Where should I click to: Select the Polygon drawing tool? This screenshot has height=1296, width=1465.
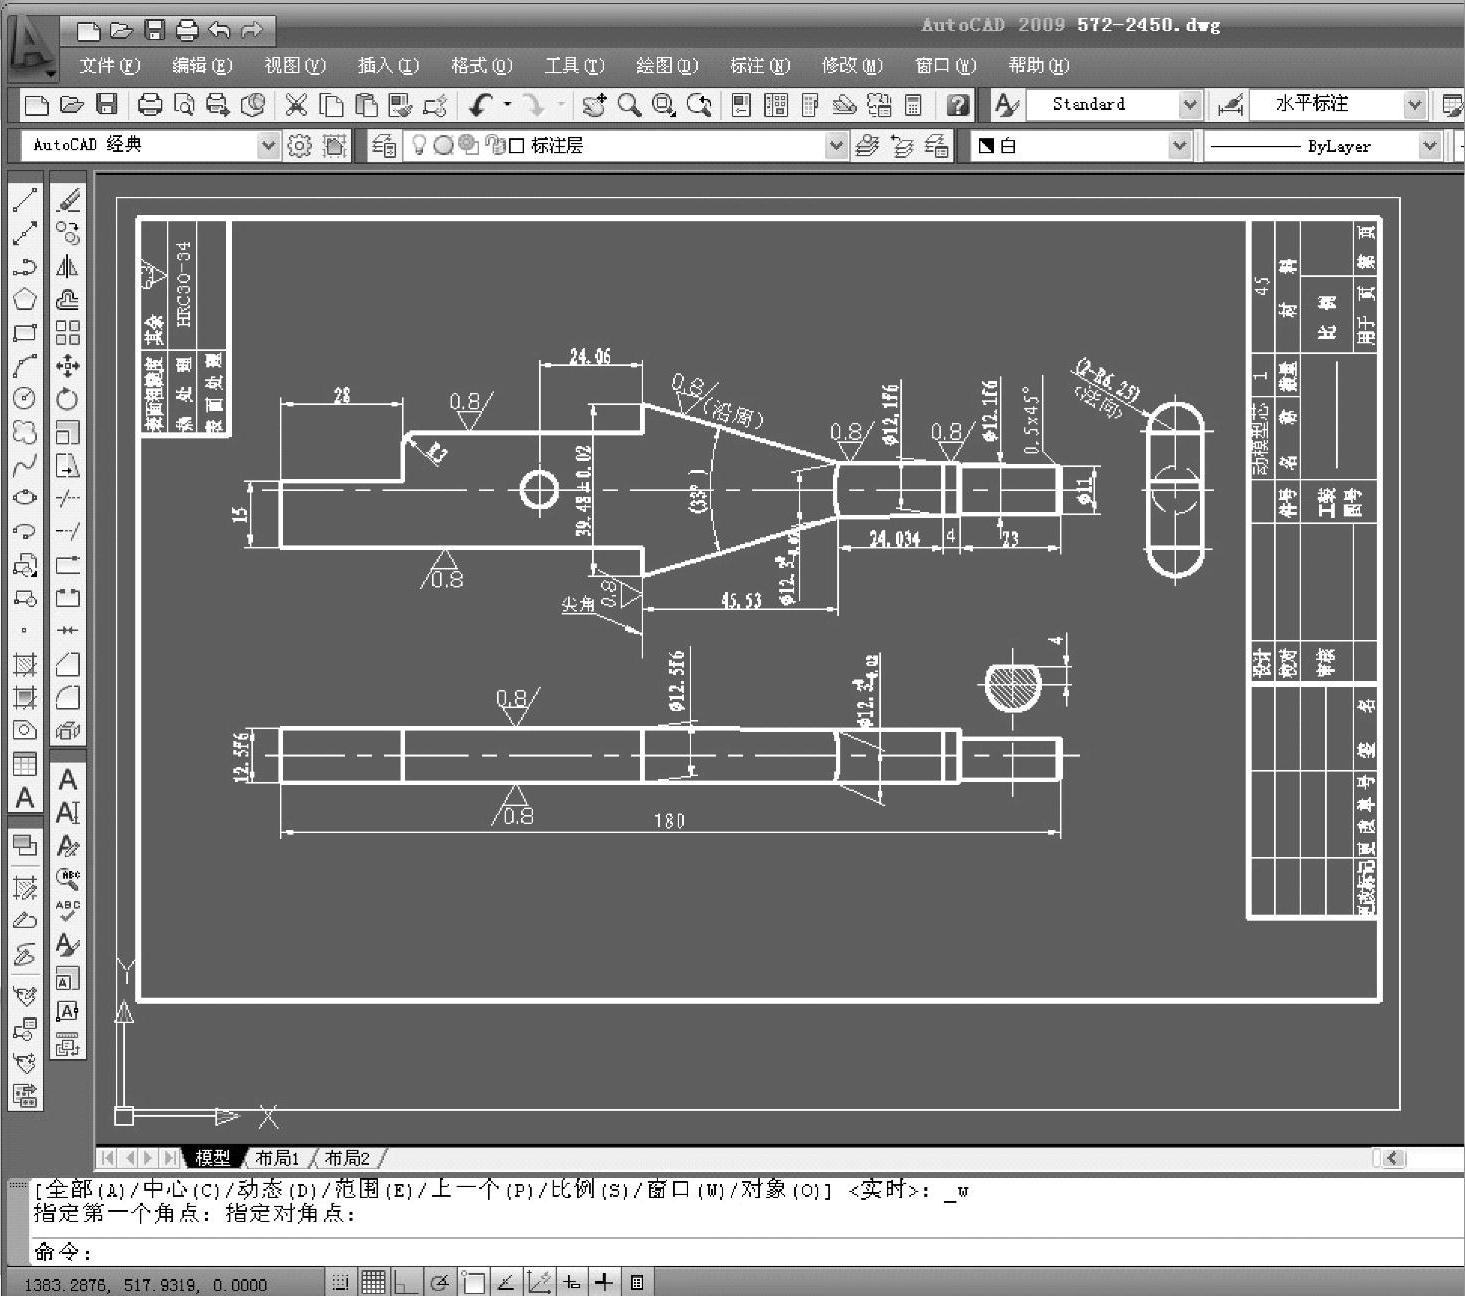tap(25, 299)
